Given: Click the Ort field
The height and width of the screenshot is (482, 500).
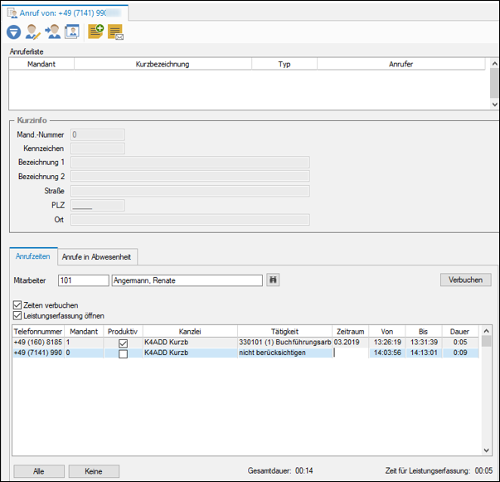Looking at the screenshot, I should tap(190, 219).
